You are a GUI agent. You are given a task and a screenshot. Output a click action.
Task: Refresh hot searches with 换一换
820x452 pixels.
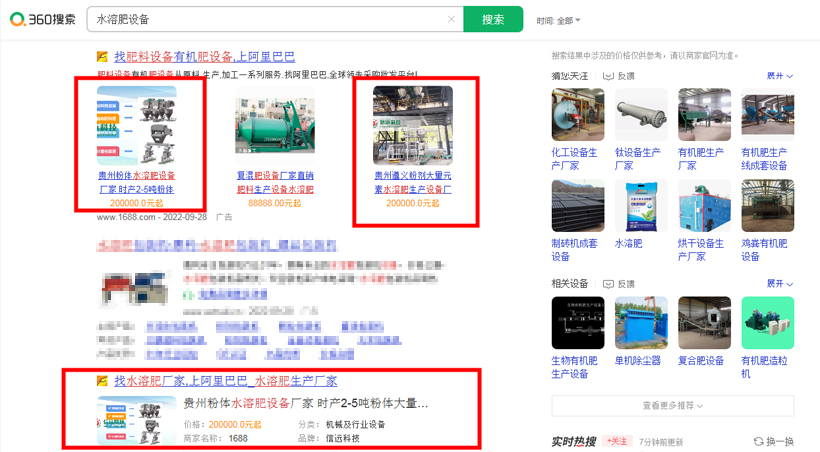click(774, 441)
